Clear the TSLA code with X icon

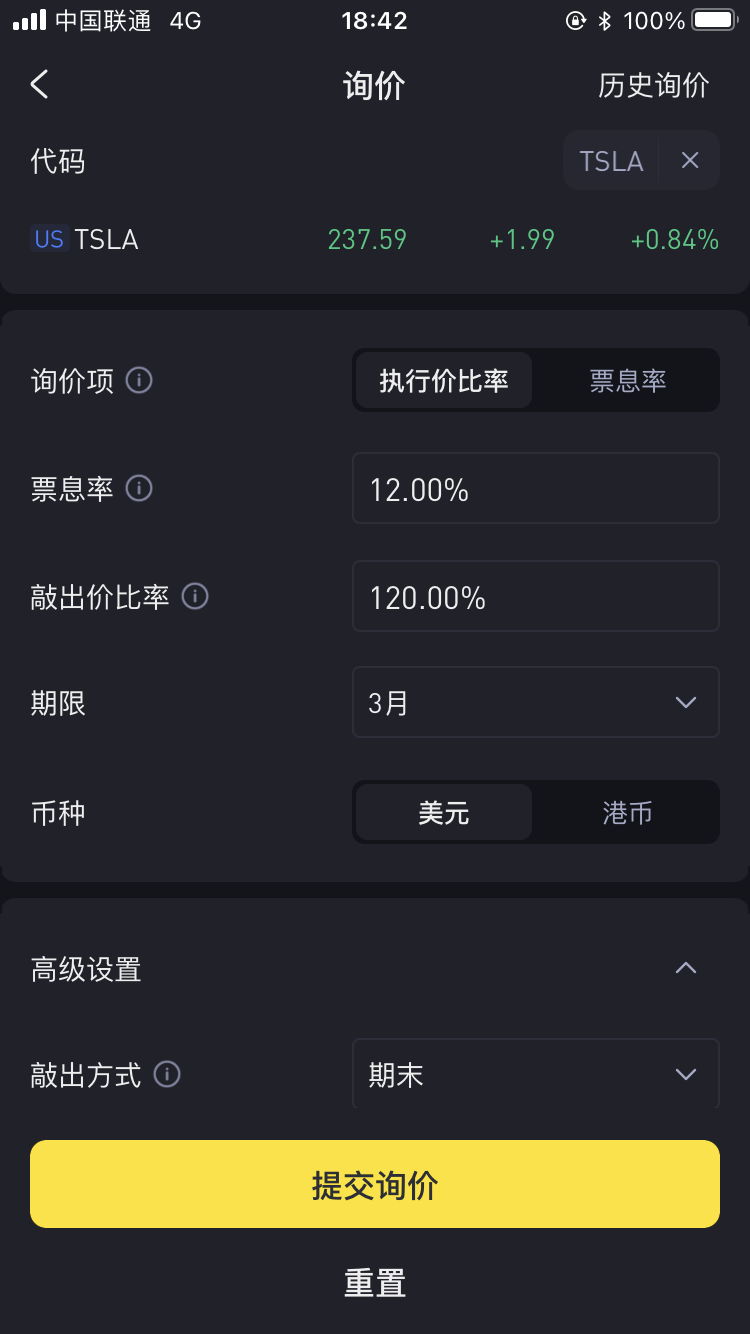tap(690, 160)
